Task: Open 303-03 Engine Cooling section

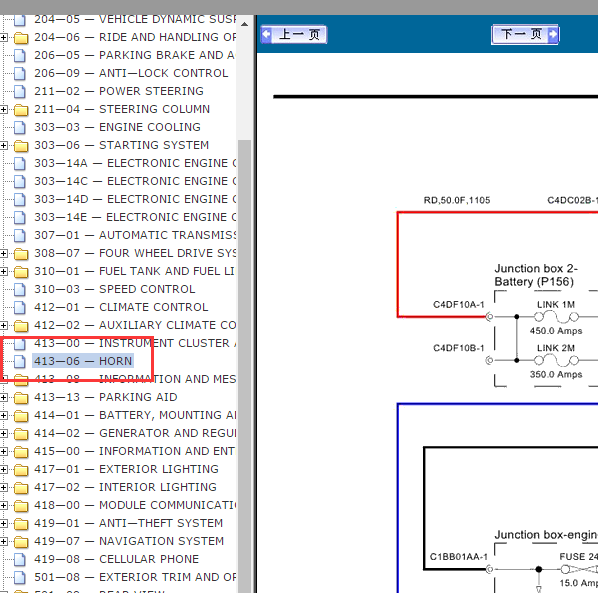Action: pos(117,127)
